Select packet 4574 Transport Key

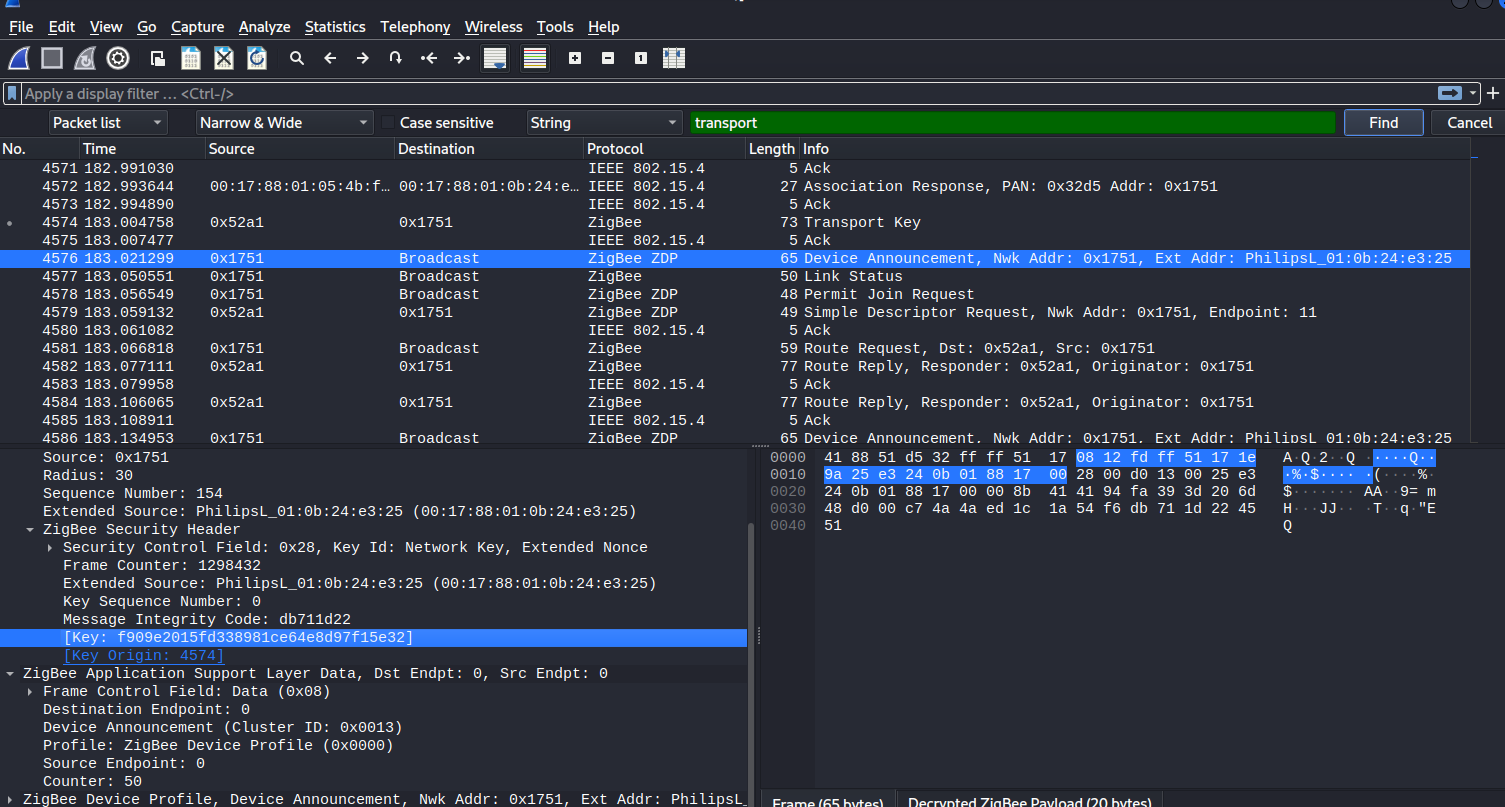pos(735,222)
